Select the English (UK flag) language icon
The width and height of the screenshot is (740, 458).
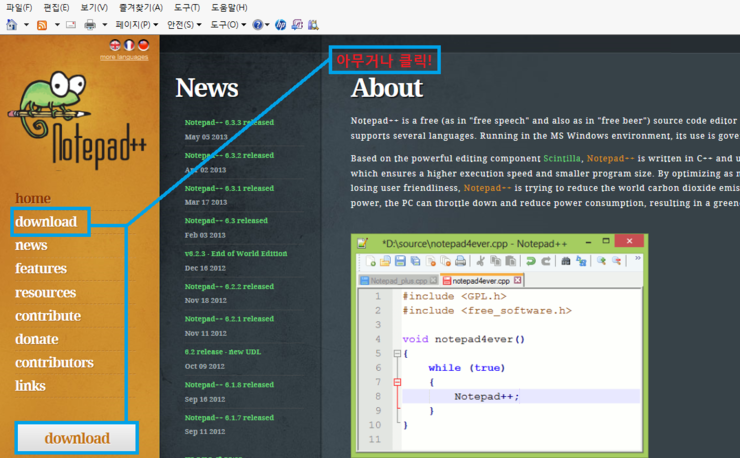tap(115, 45)
